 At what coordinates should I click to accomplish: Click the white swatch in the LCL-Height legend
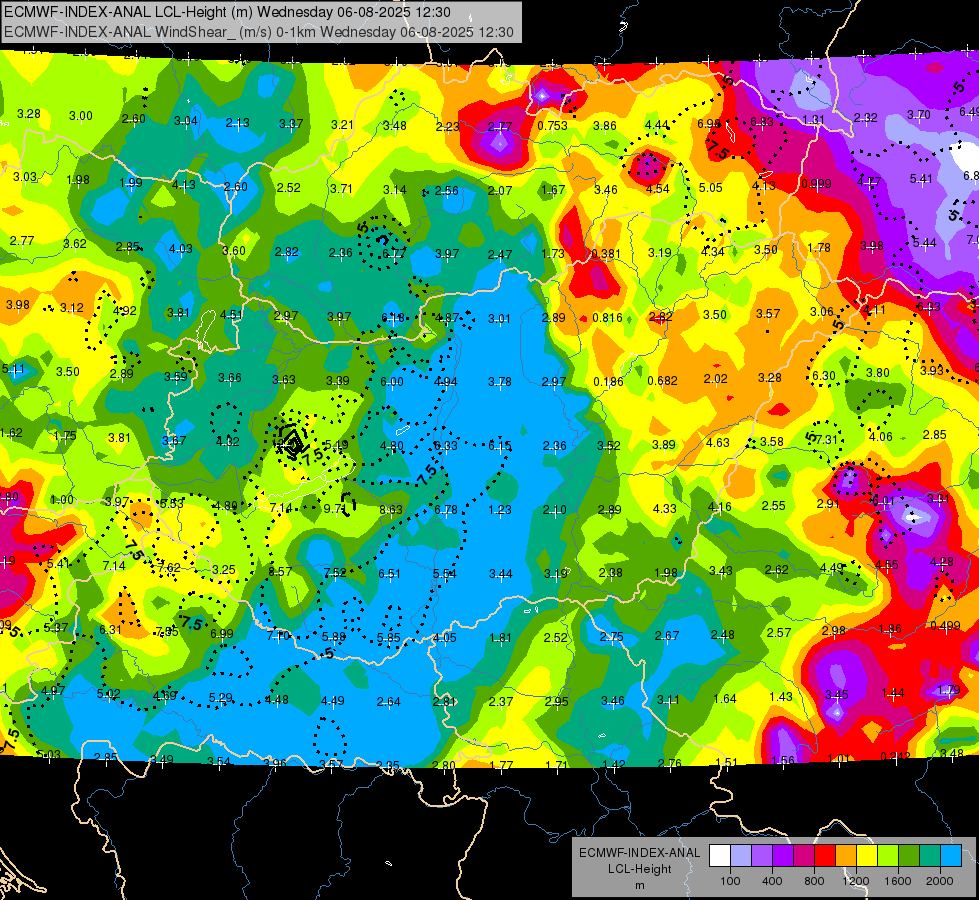click(720, 856)
